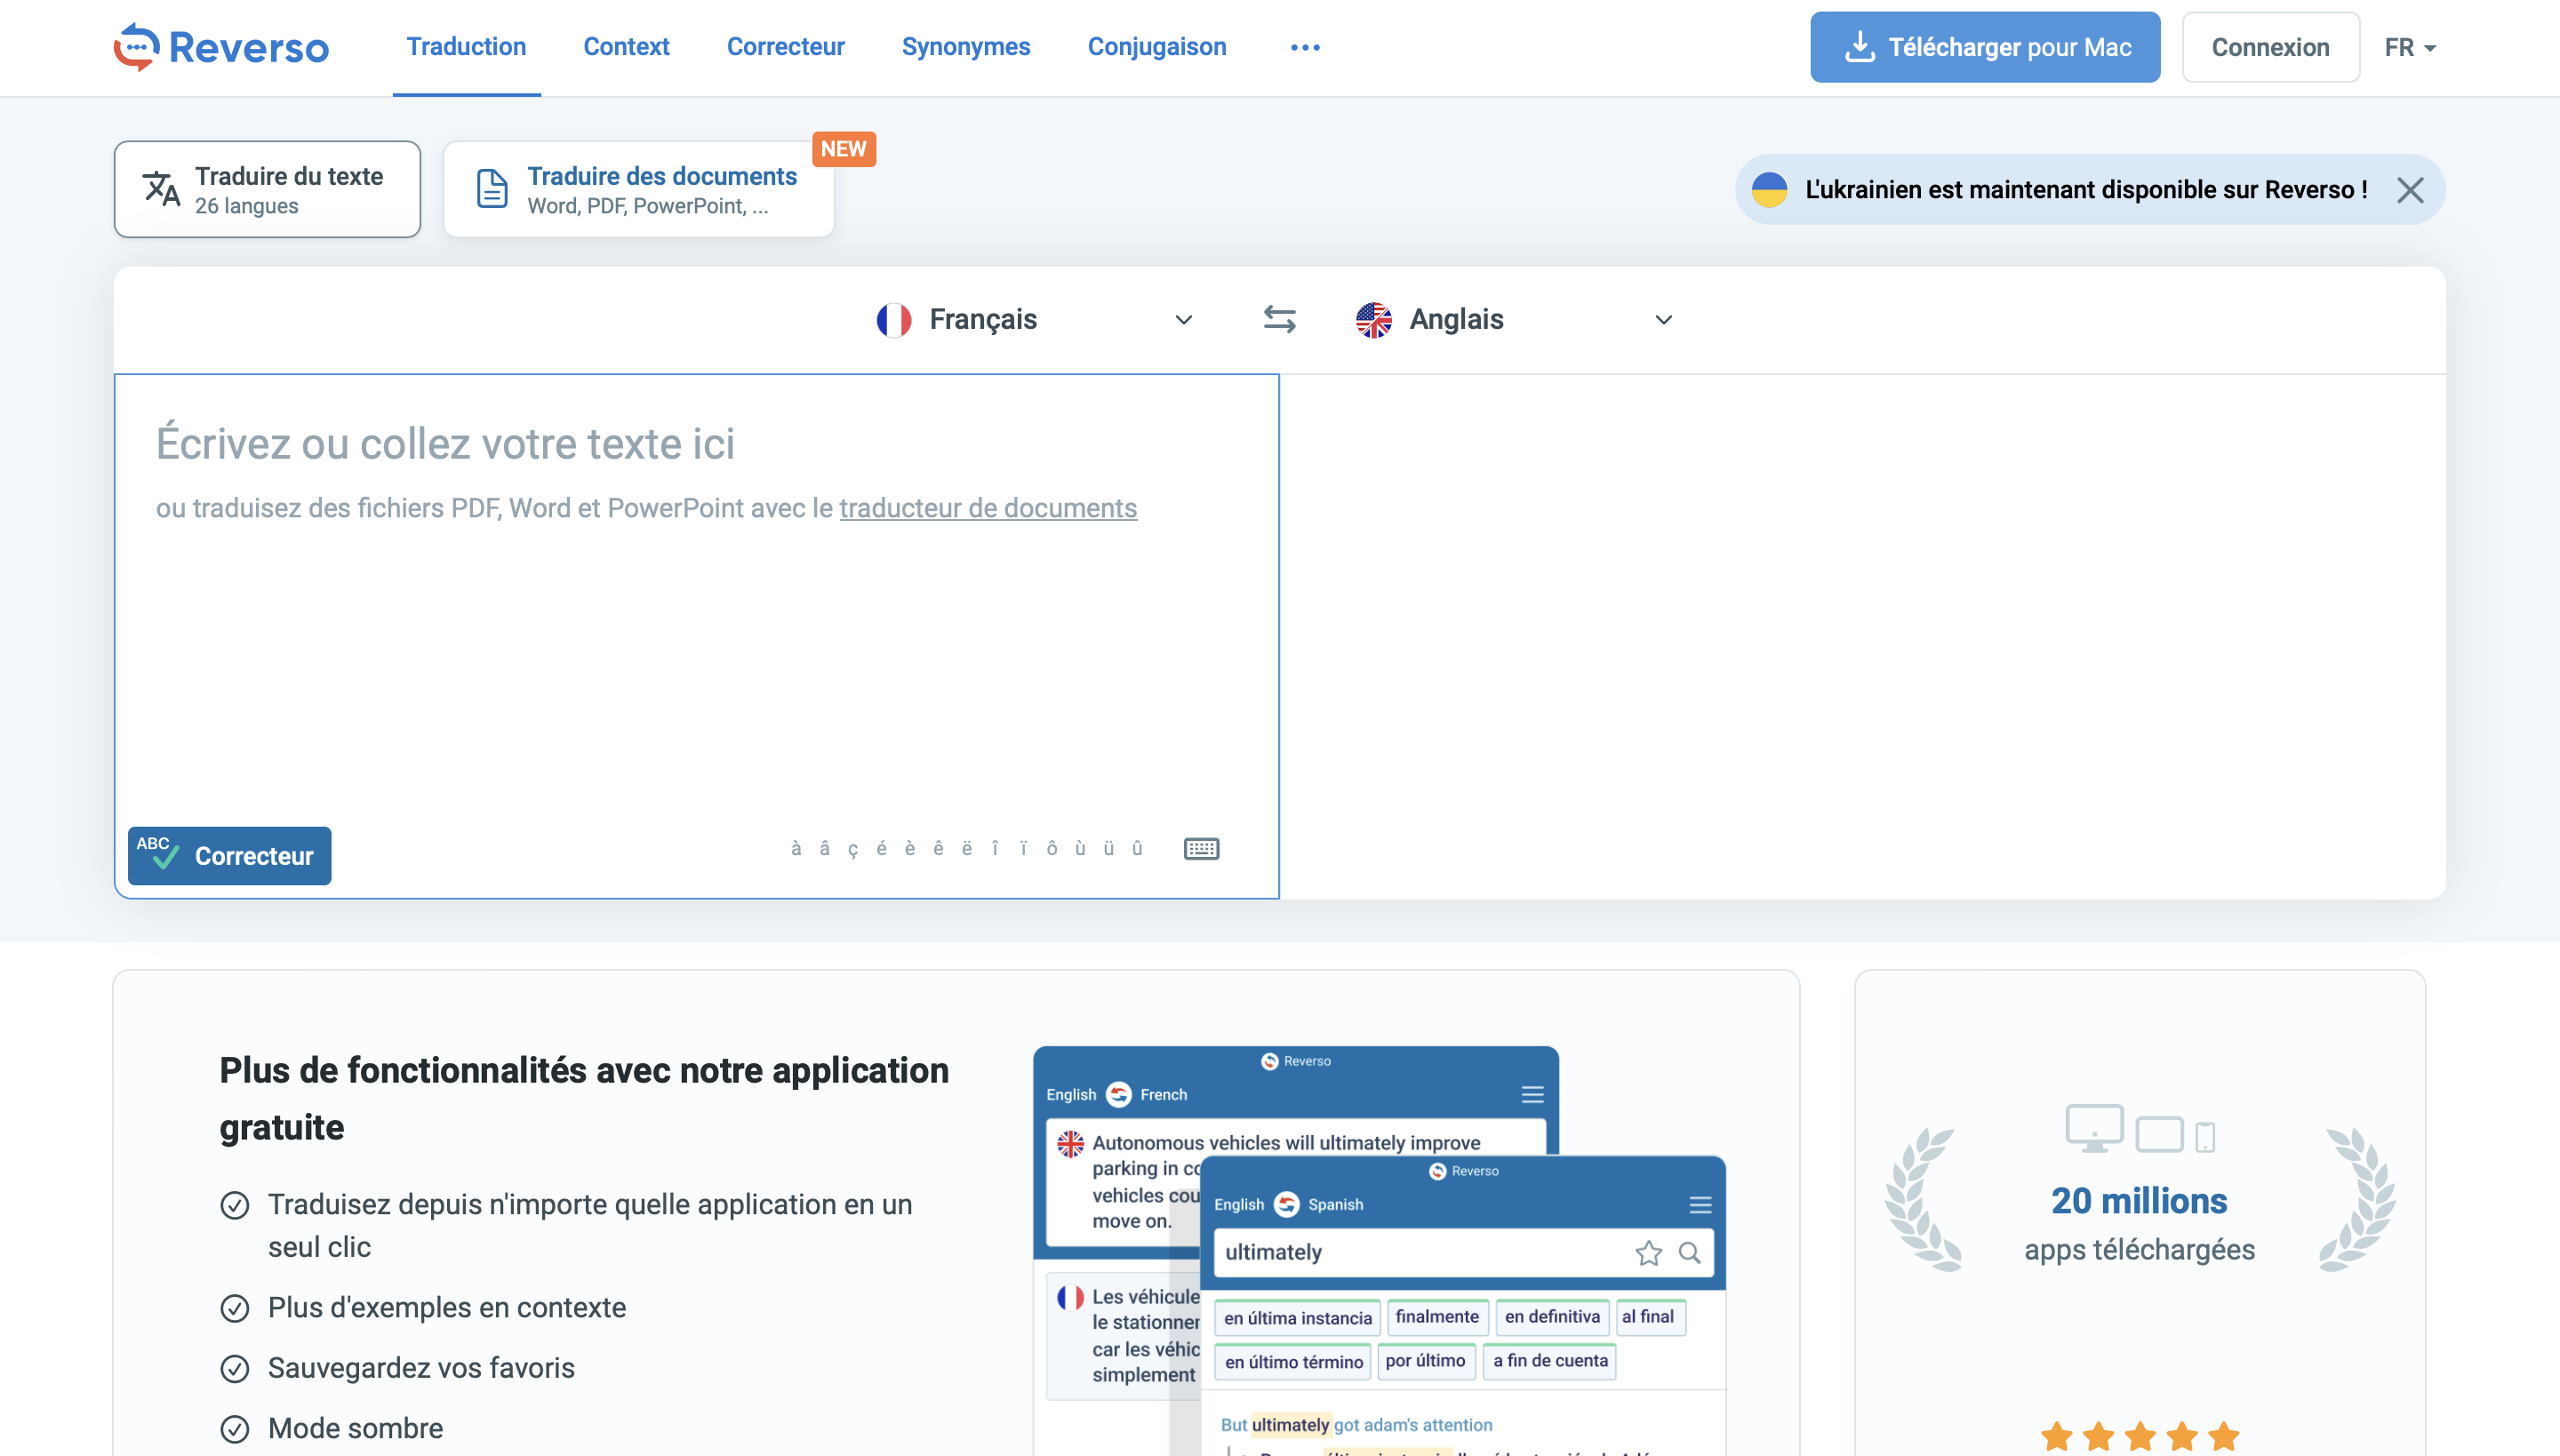
Task: Open the virtual keyboard icon
Action: pos(1201,849)
